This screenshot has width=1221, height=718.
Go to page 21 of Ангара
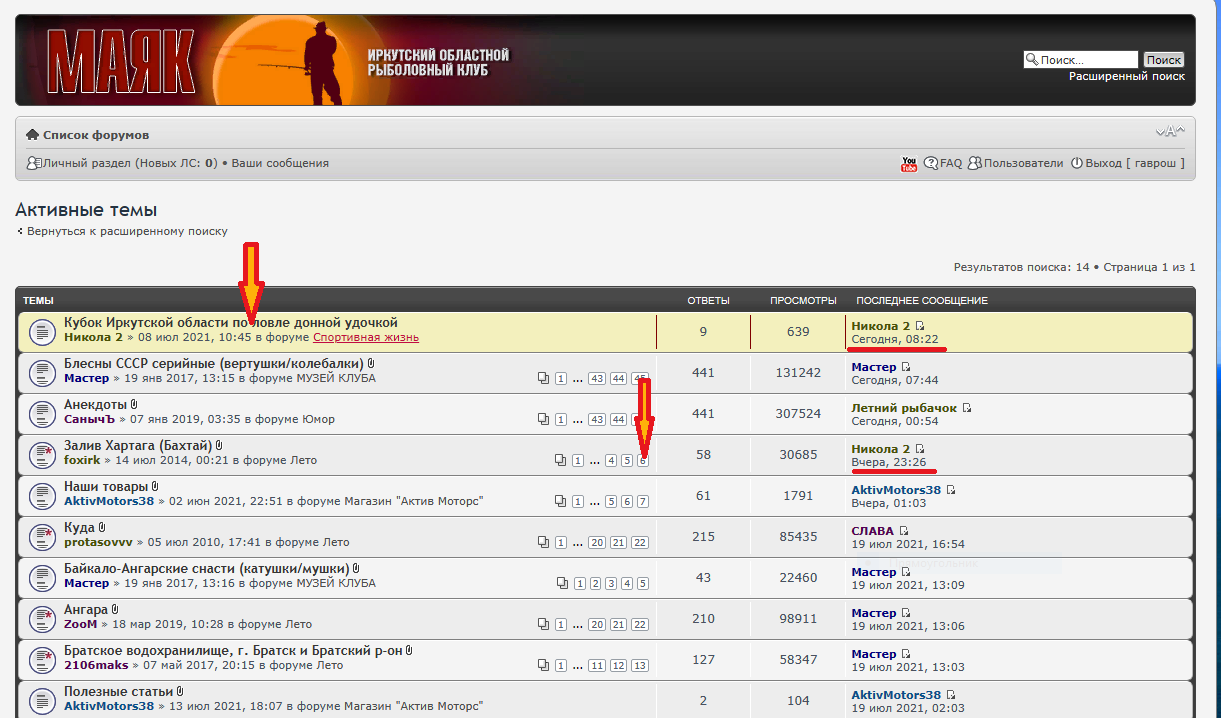coord(619,624)
